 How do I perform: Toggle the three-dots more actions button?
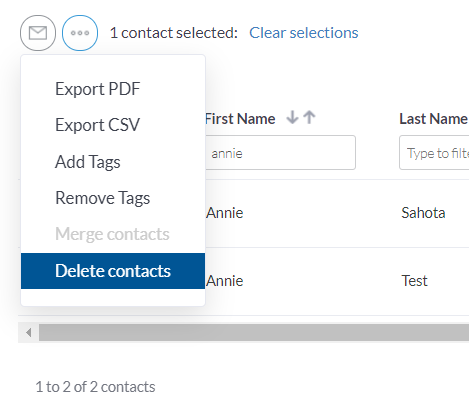(80, 33)
